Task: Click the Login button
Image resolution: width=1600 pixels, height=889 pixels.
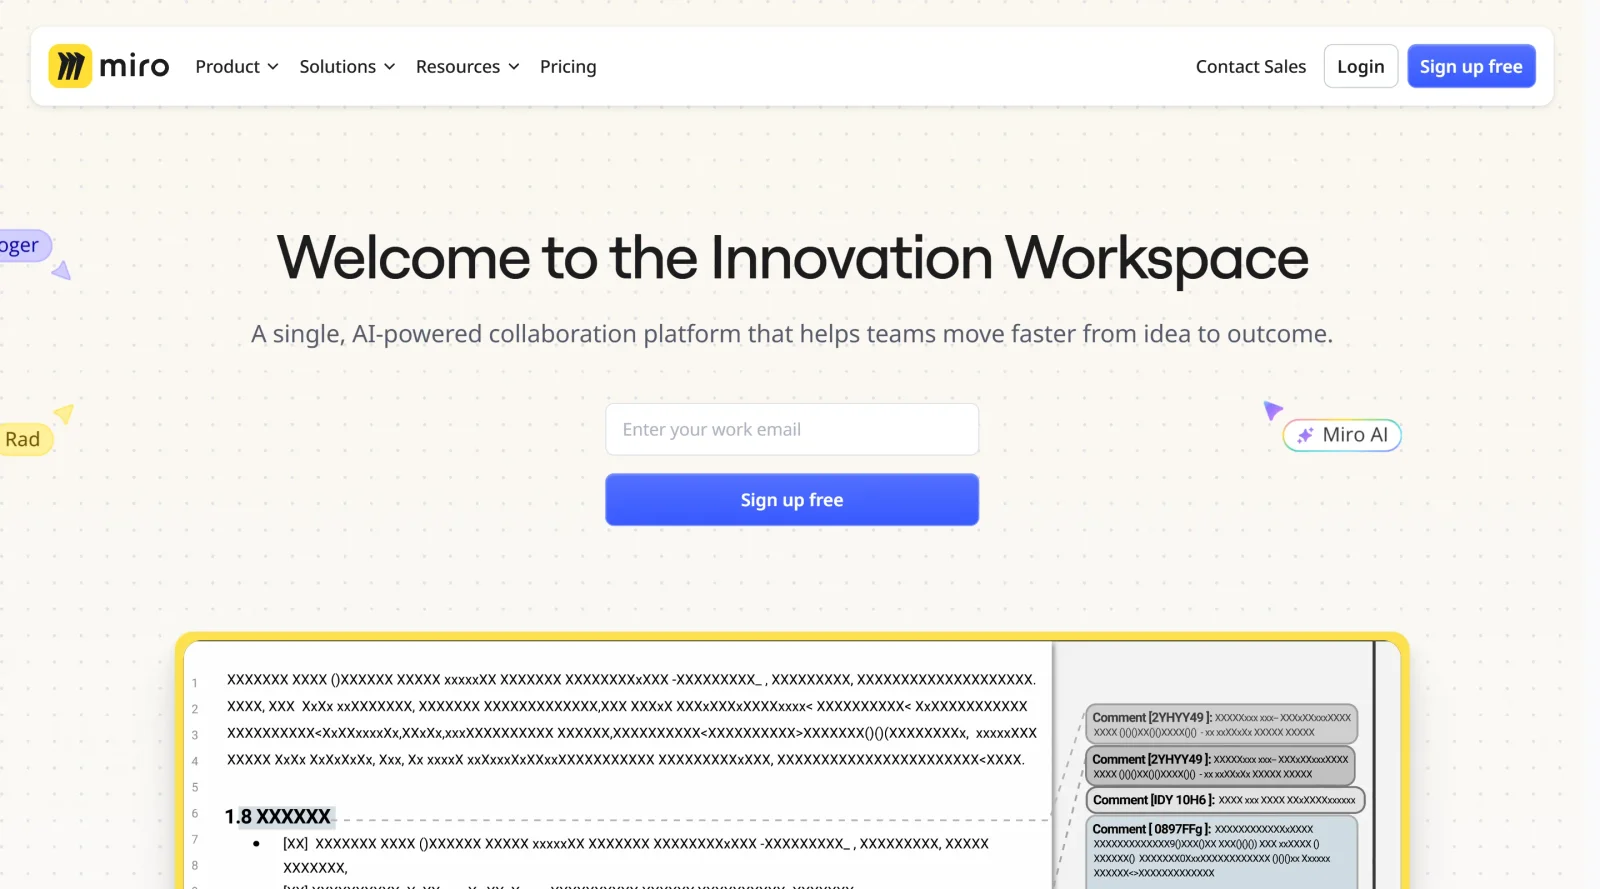Action: coord(1360,66)
